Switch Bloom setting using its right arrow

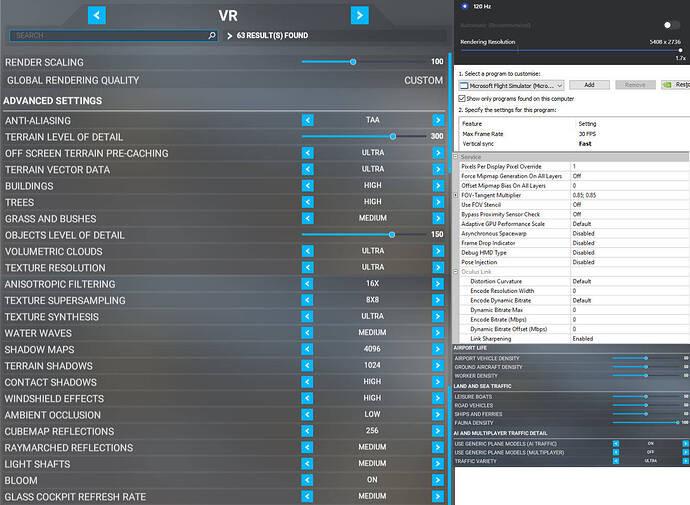click(x=438, y=480)
